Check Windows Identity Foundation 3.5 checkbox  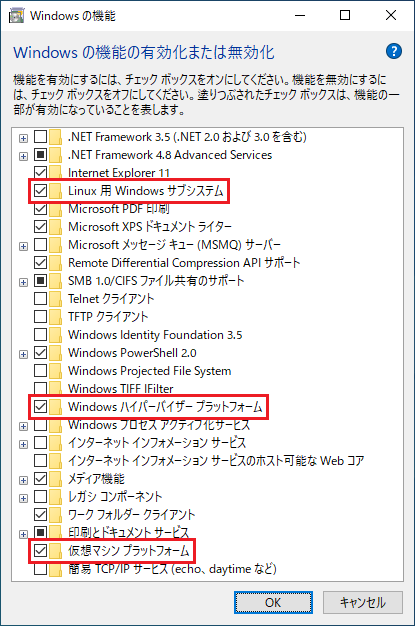40,335
